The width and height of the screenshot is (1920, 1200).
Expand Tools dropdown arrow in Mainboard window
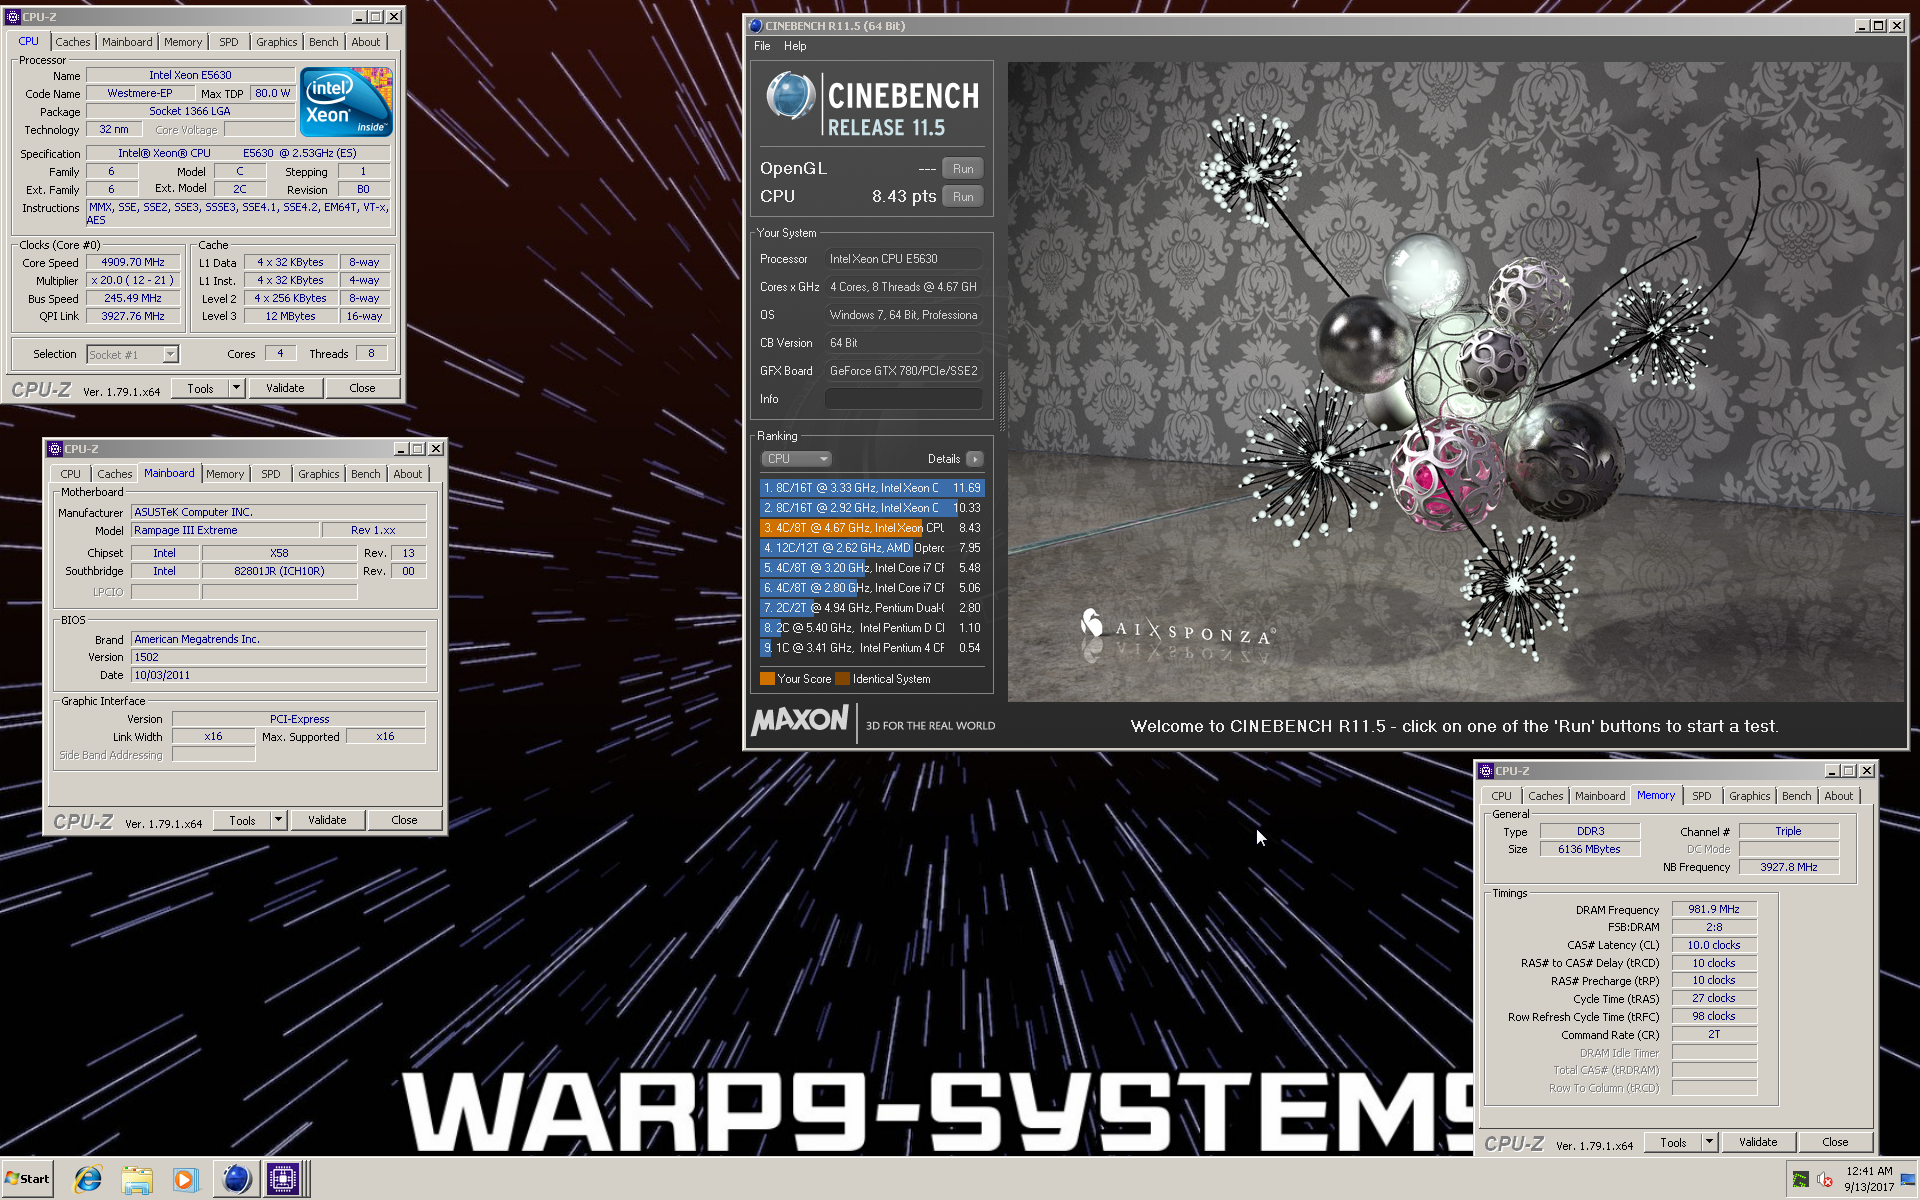[279, 820]
